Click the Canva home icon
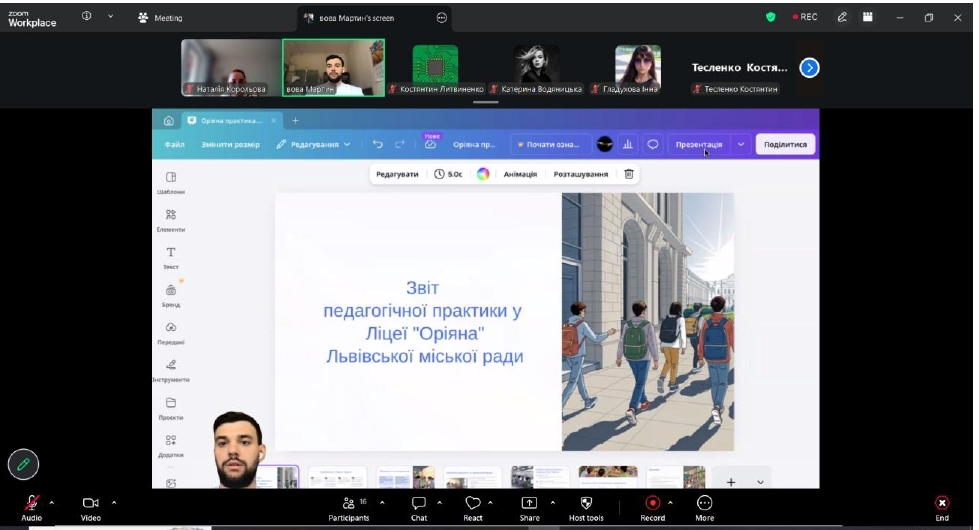The height and width of the screenshot is (530, 979). [169, 121]
